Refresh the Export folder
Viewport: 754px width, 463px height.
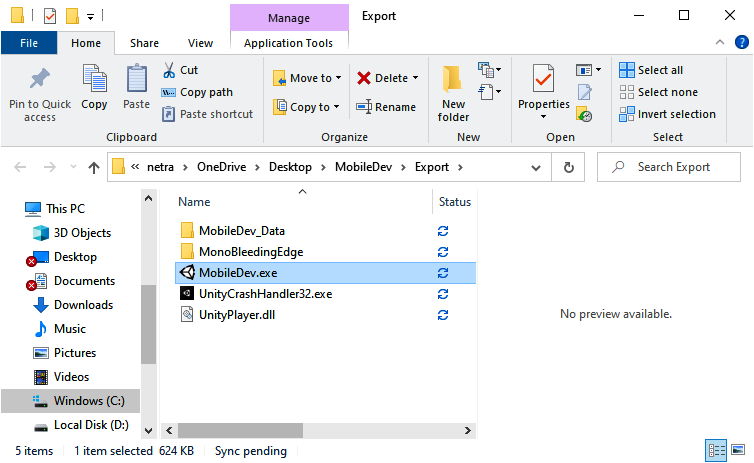click(x=568, y=167)
